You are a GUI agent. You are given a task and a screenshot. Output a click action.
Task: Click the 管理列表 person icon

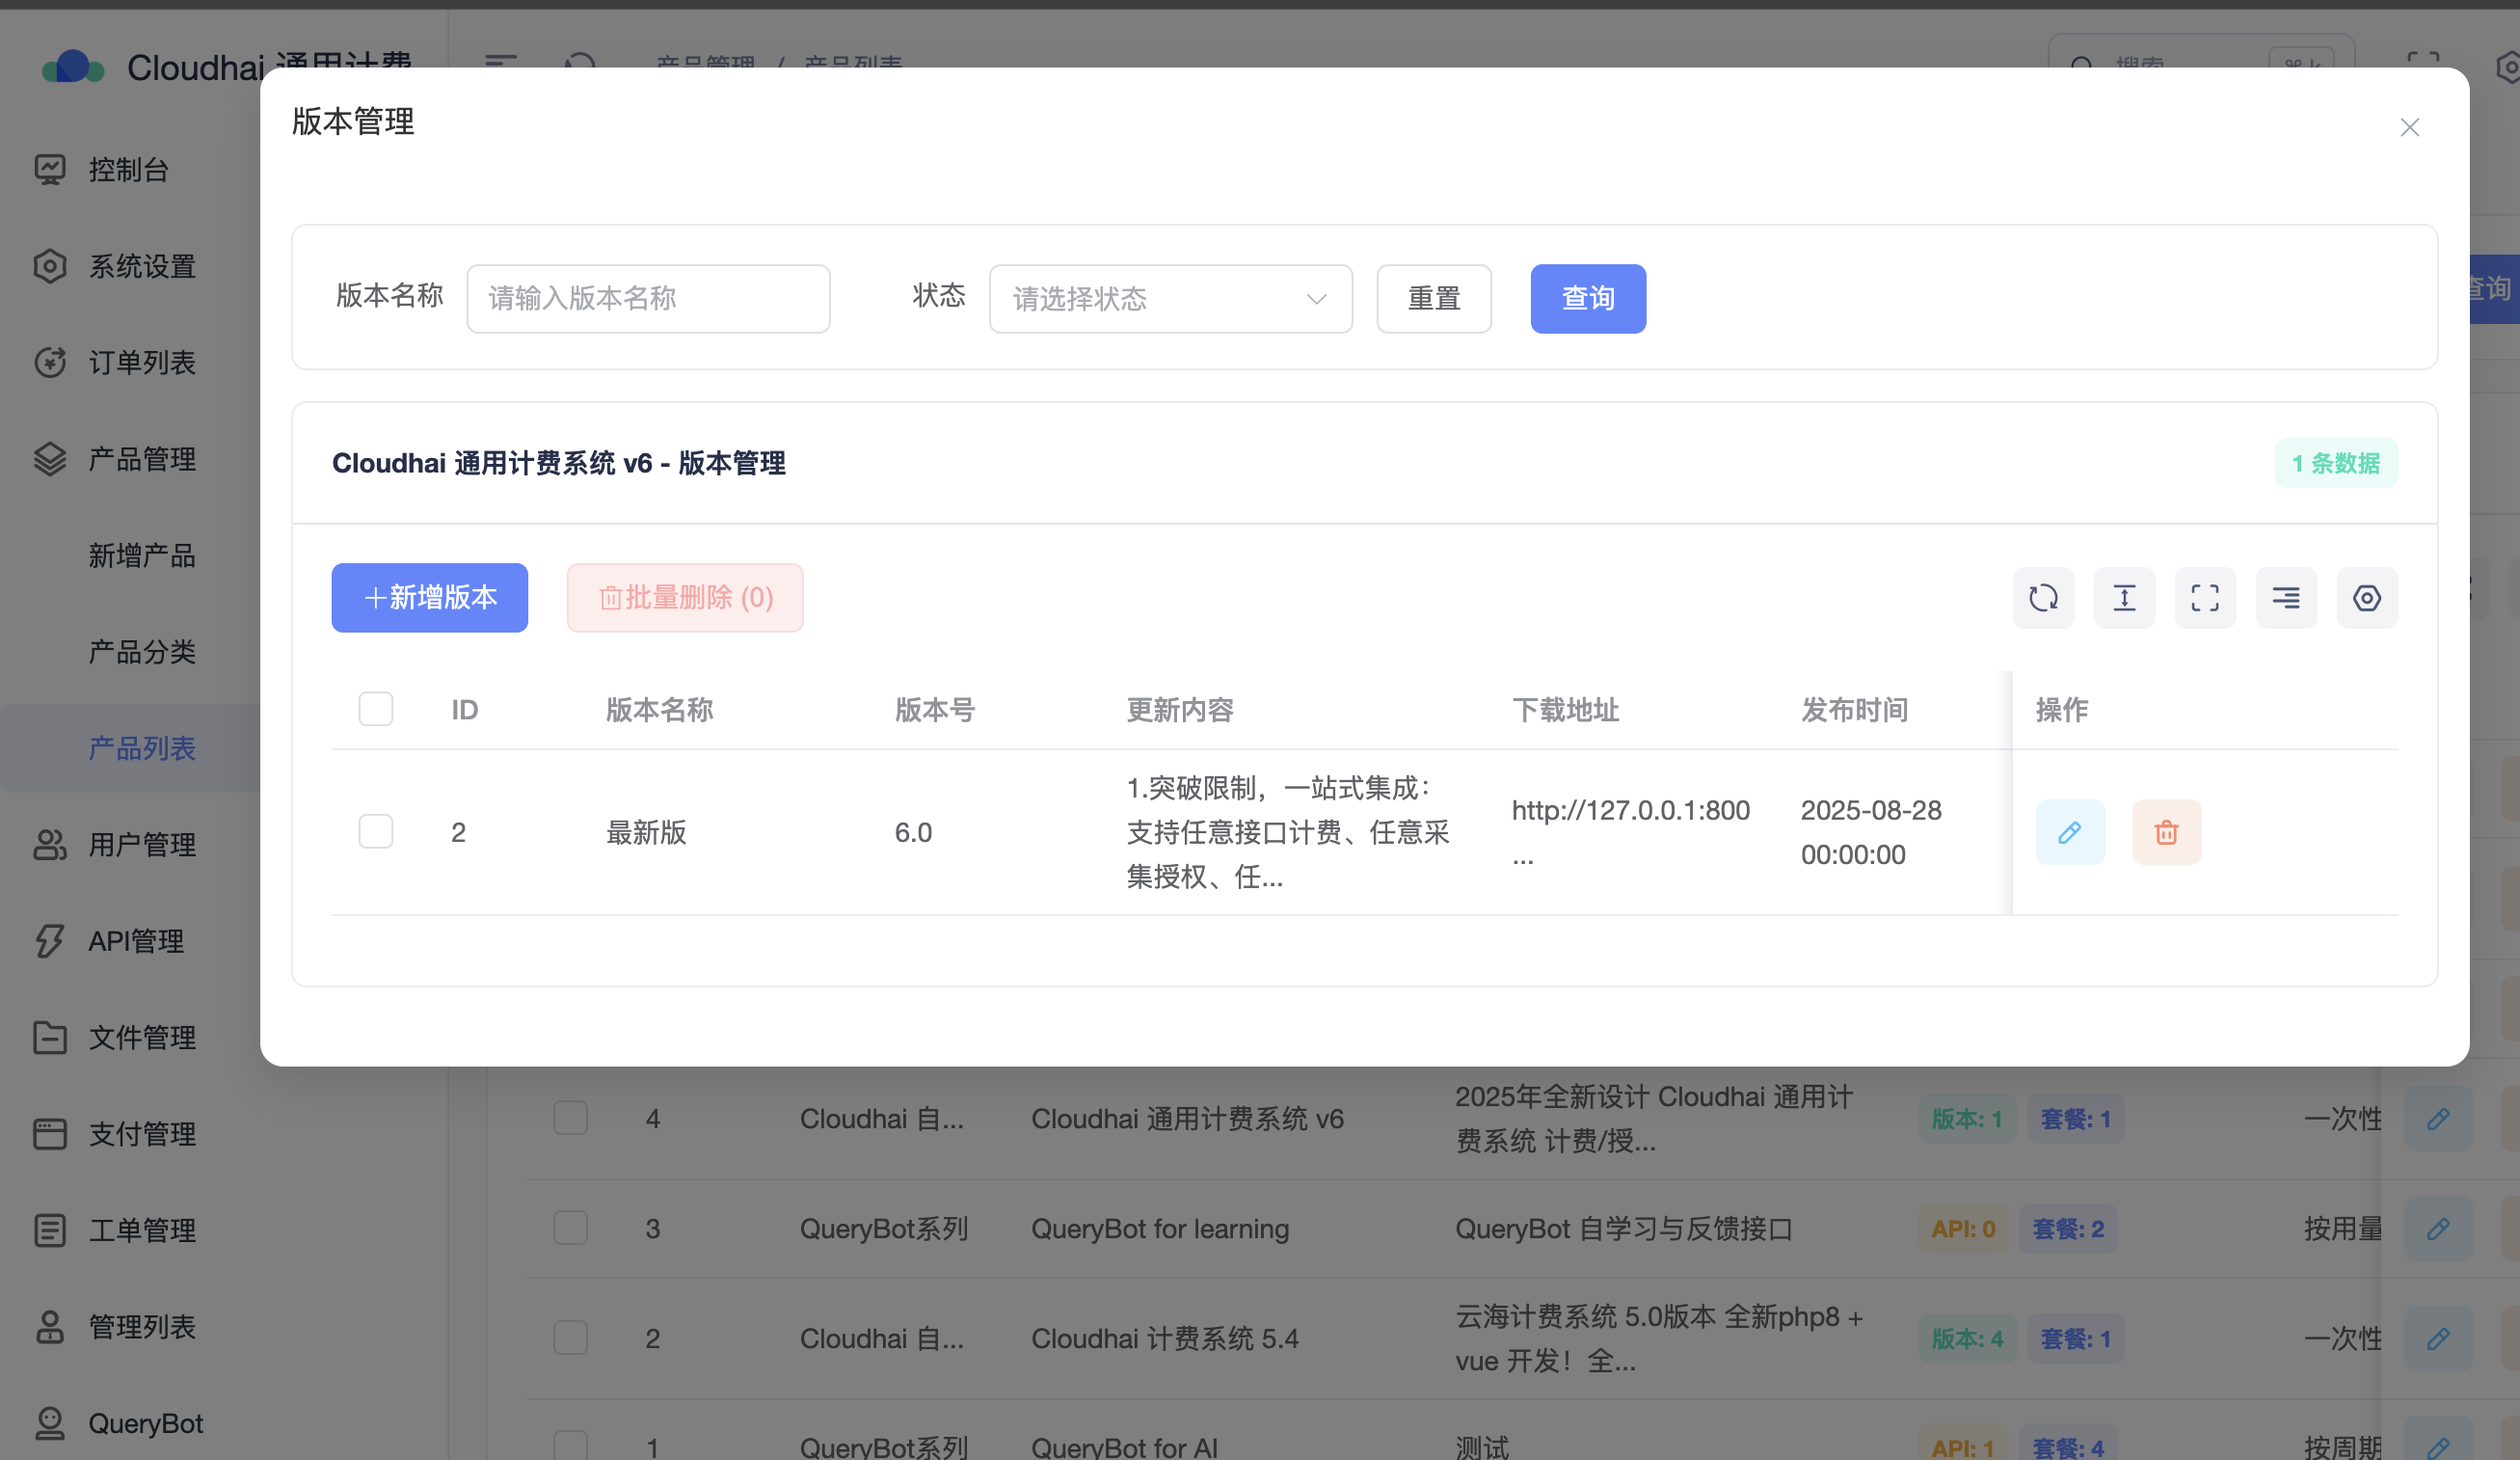(49, 1327)
